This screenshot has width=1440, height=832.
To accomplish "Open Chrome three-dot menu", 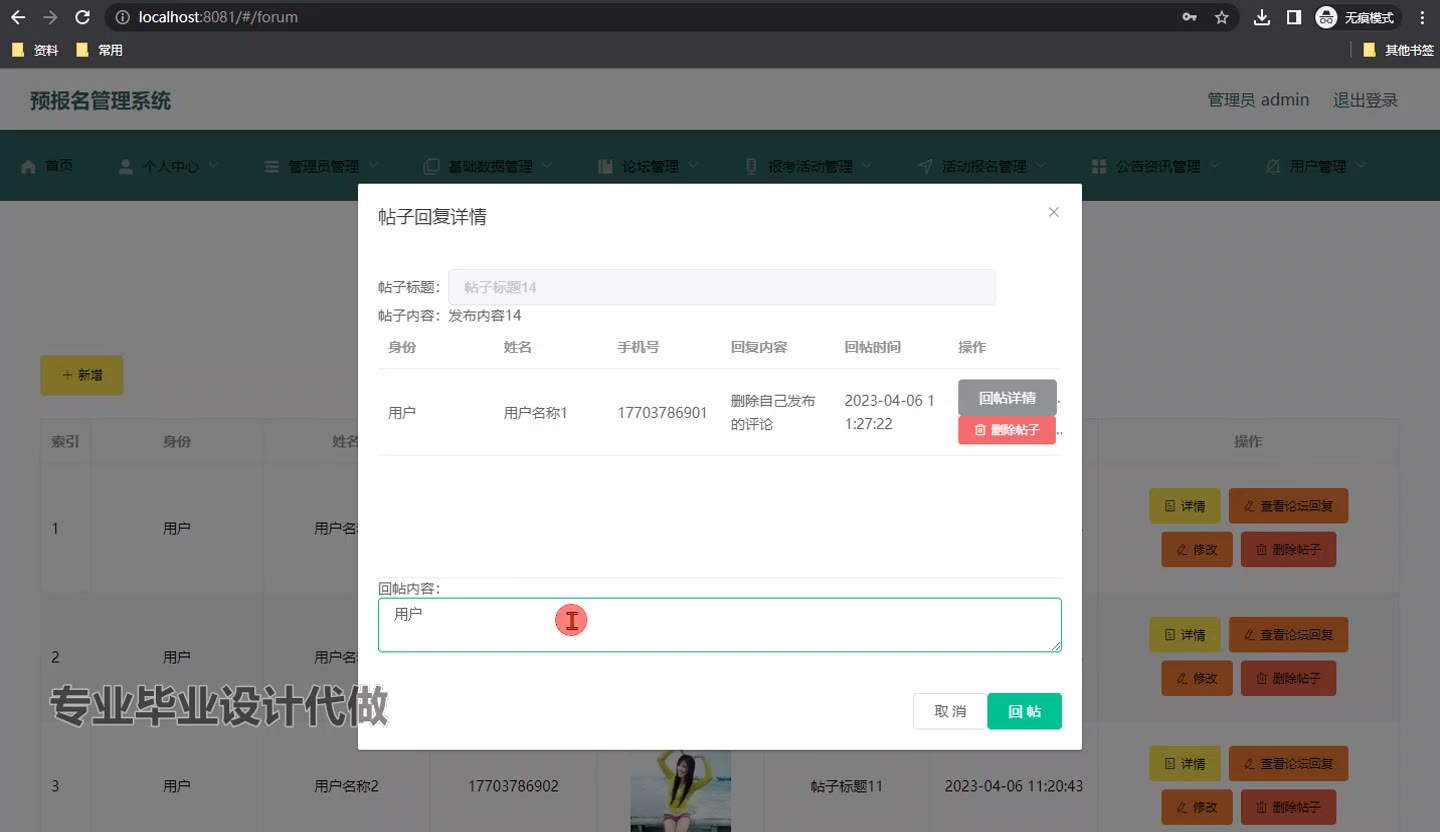I will click(1422, 17).
